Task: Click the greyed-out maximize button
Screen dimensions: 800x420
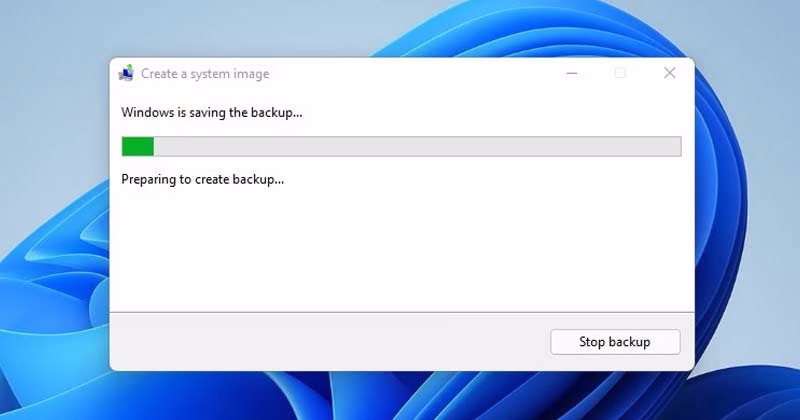Action: (x=620, y=73)
